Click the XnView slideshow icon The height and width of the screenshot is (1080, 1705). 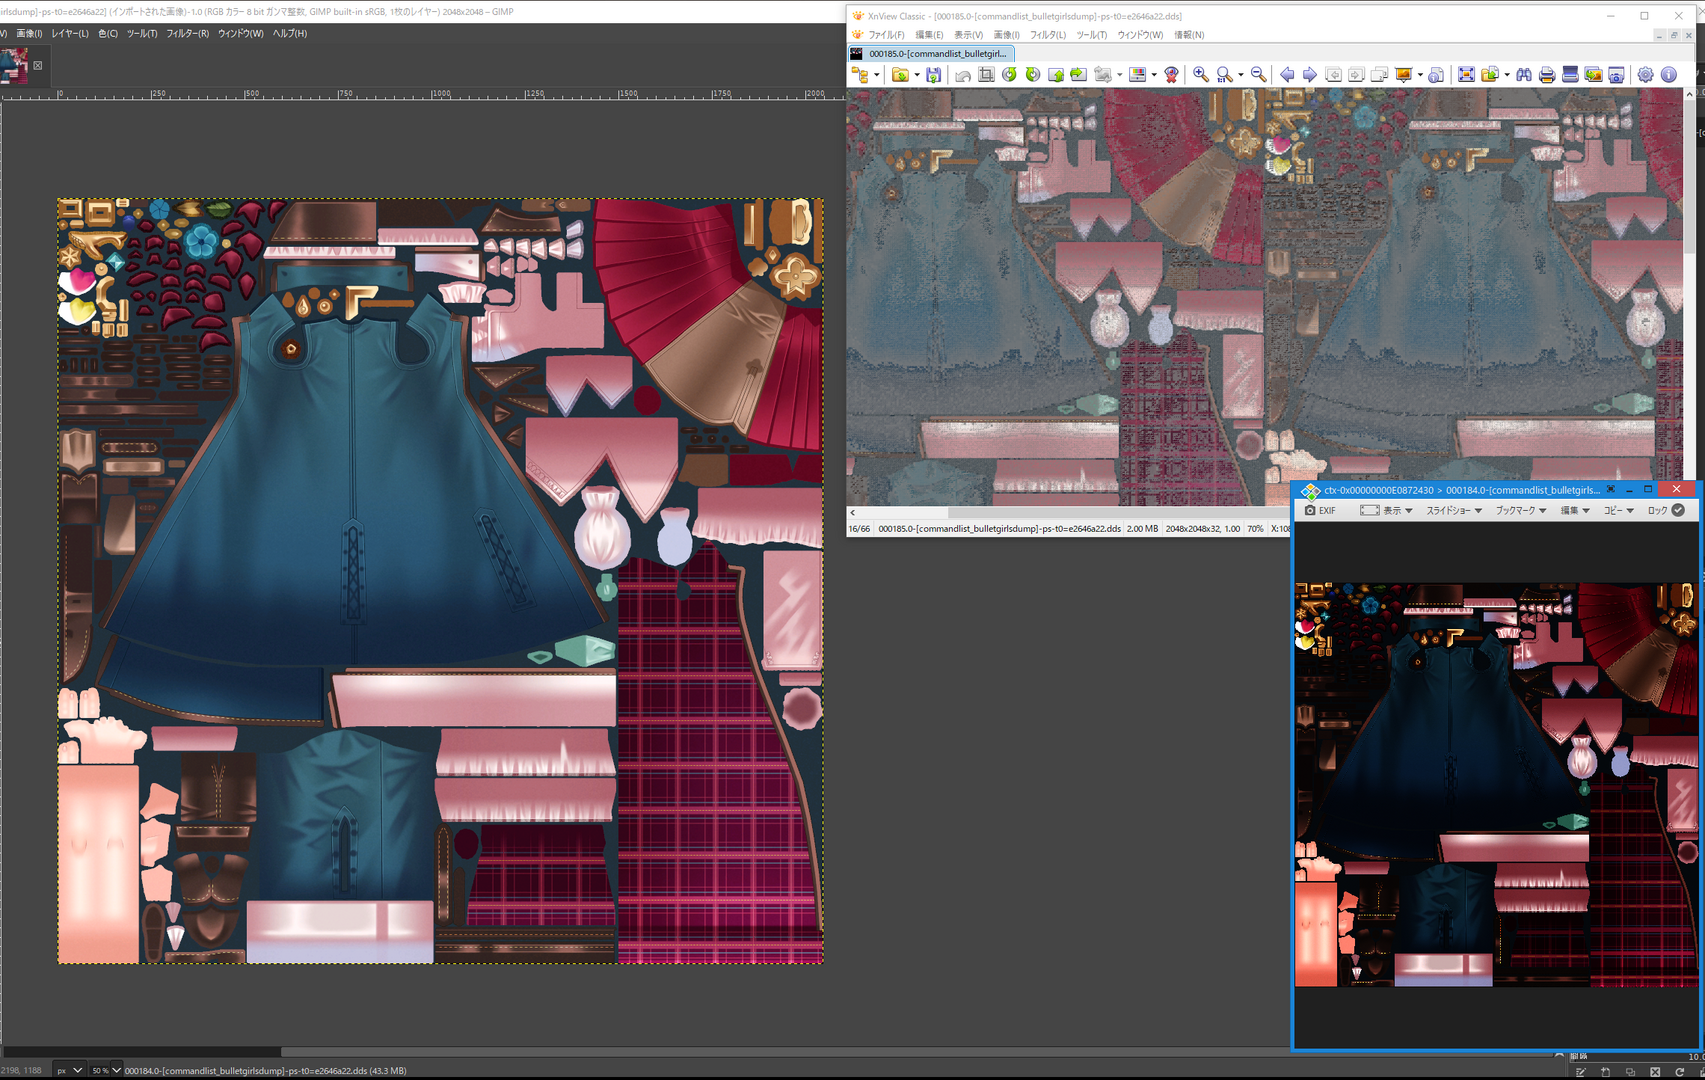[x=1403, y=75]
